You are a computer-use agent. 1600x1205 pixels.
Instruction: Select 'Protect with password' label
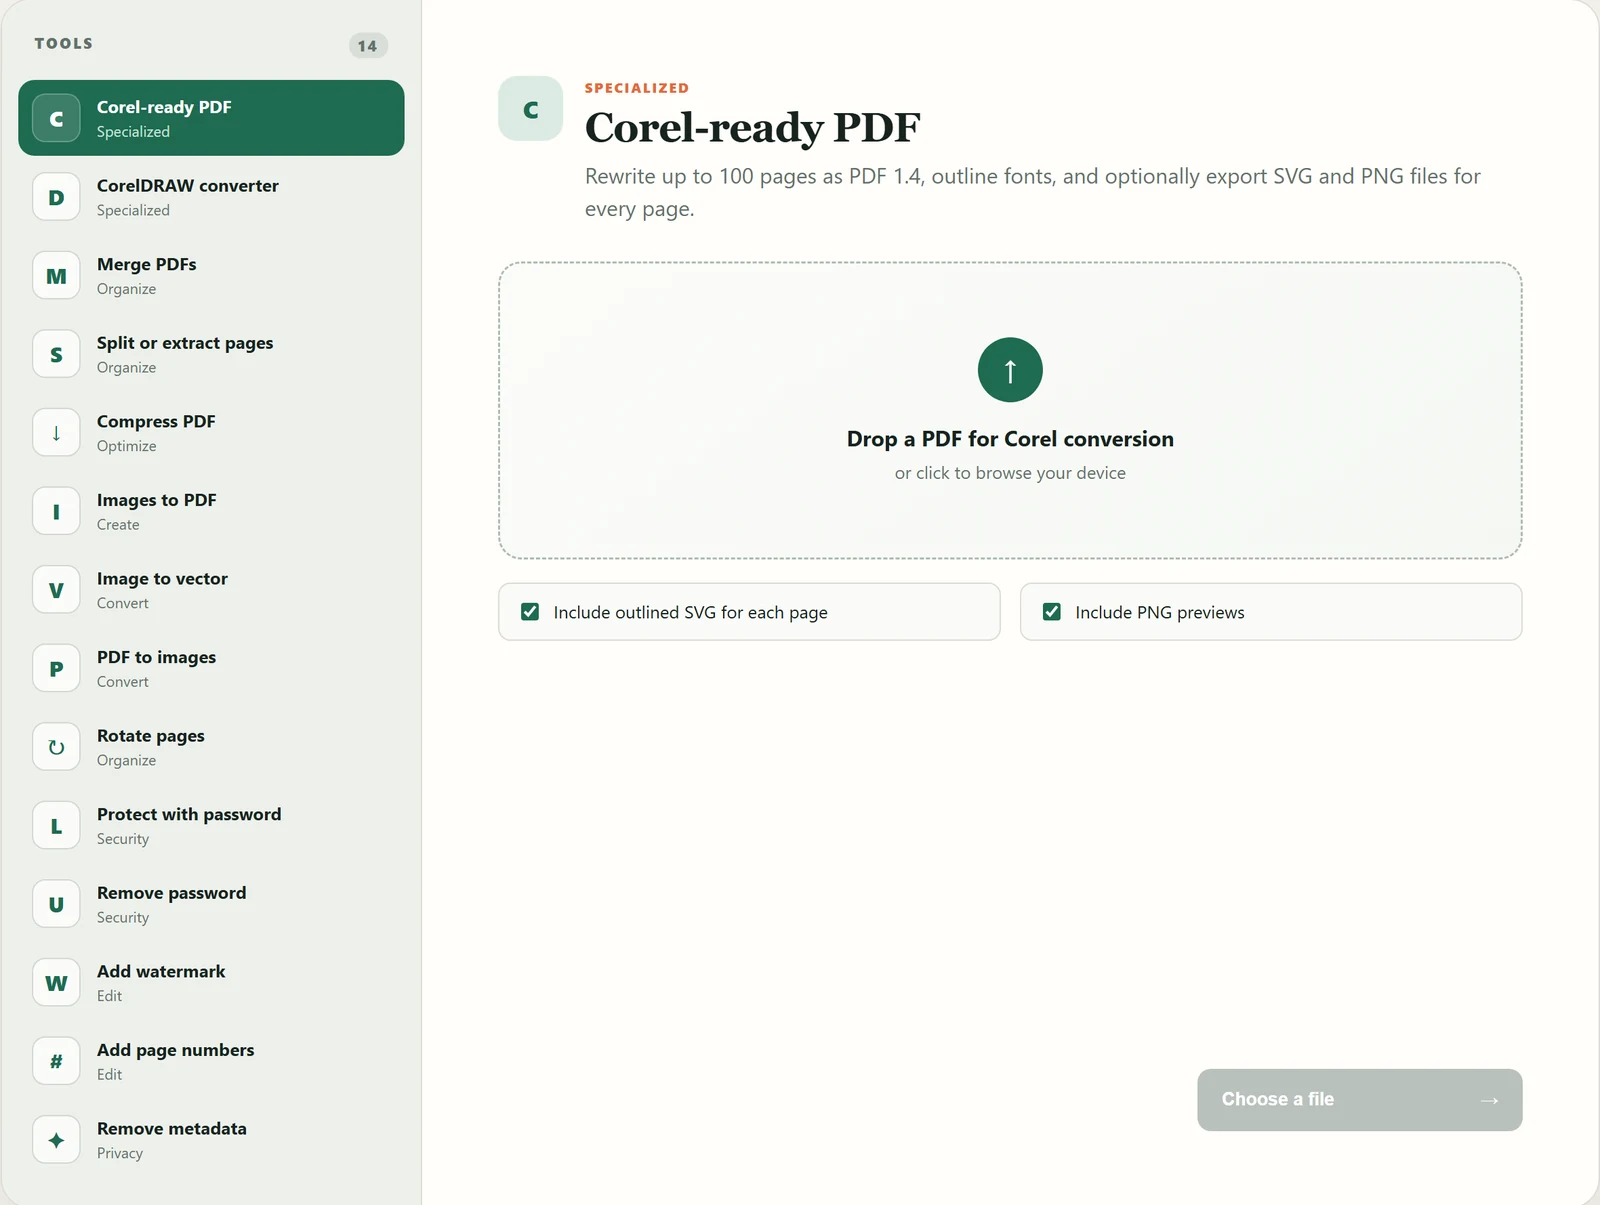tap(189, 814)
